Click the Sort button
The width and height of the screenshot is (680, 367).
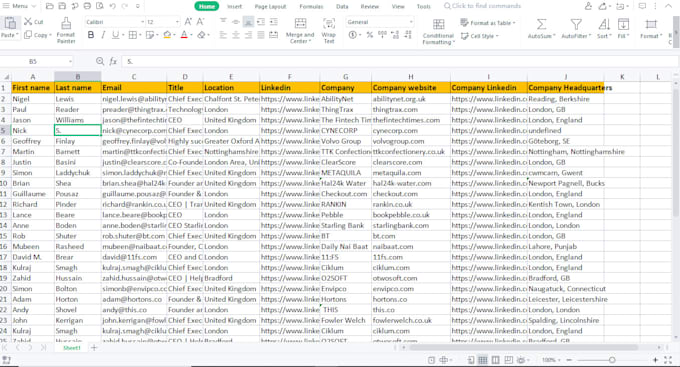coord(604,29)
